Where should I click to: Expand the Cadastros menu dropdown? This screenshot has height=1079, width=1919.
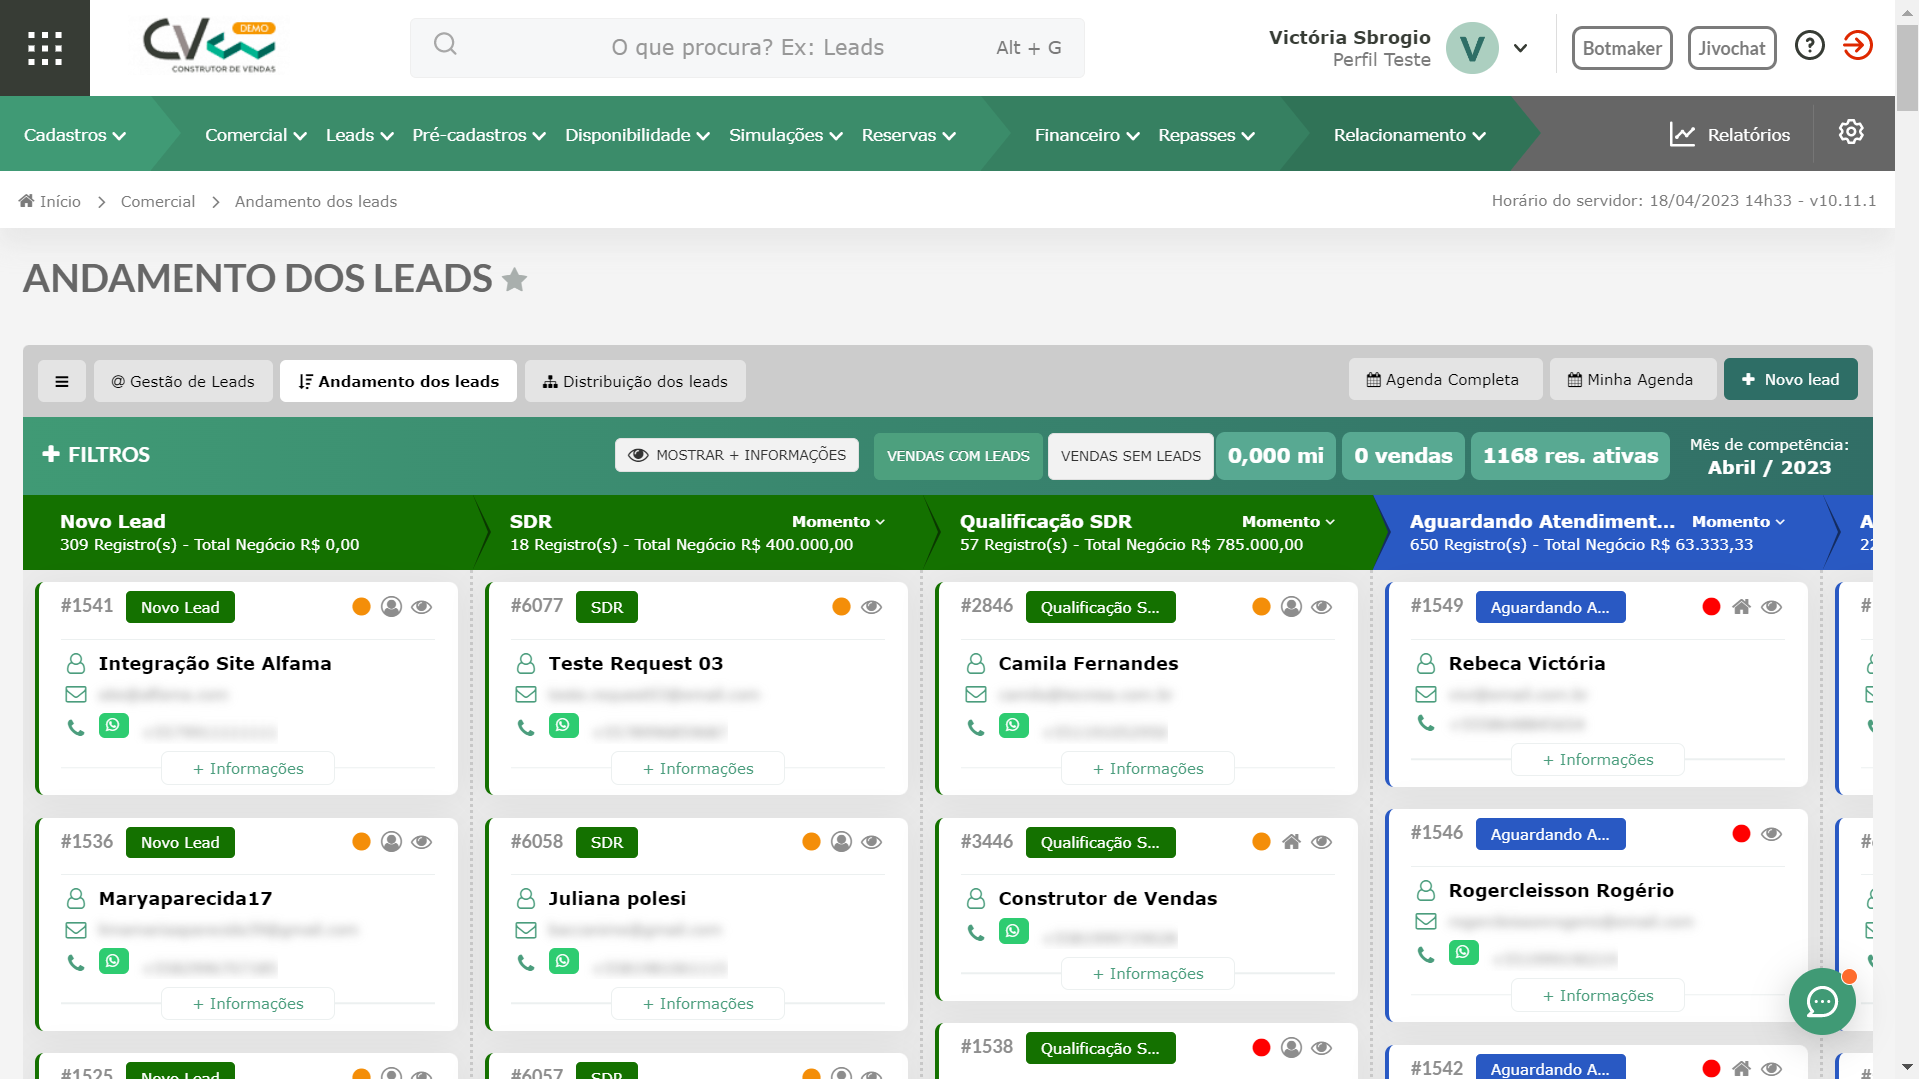75,135
